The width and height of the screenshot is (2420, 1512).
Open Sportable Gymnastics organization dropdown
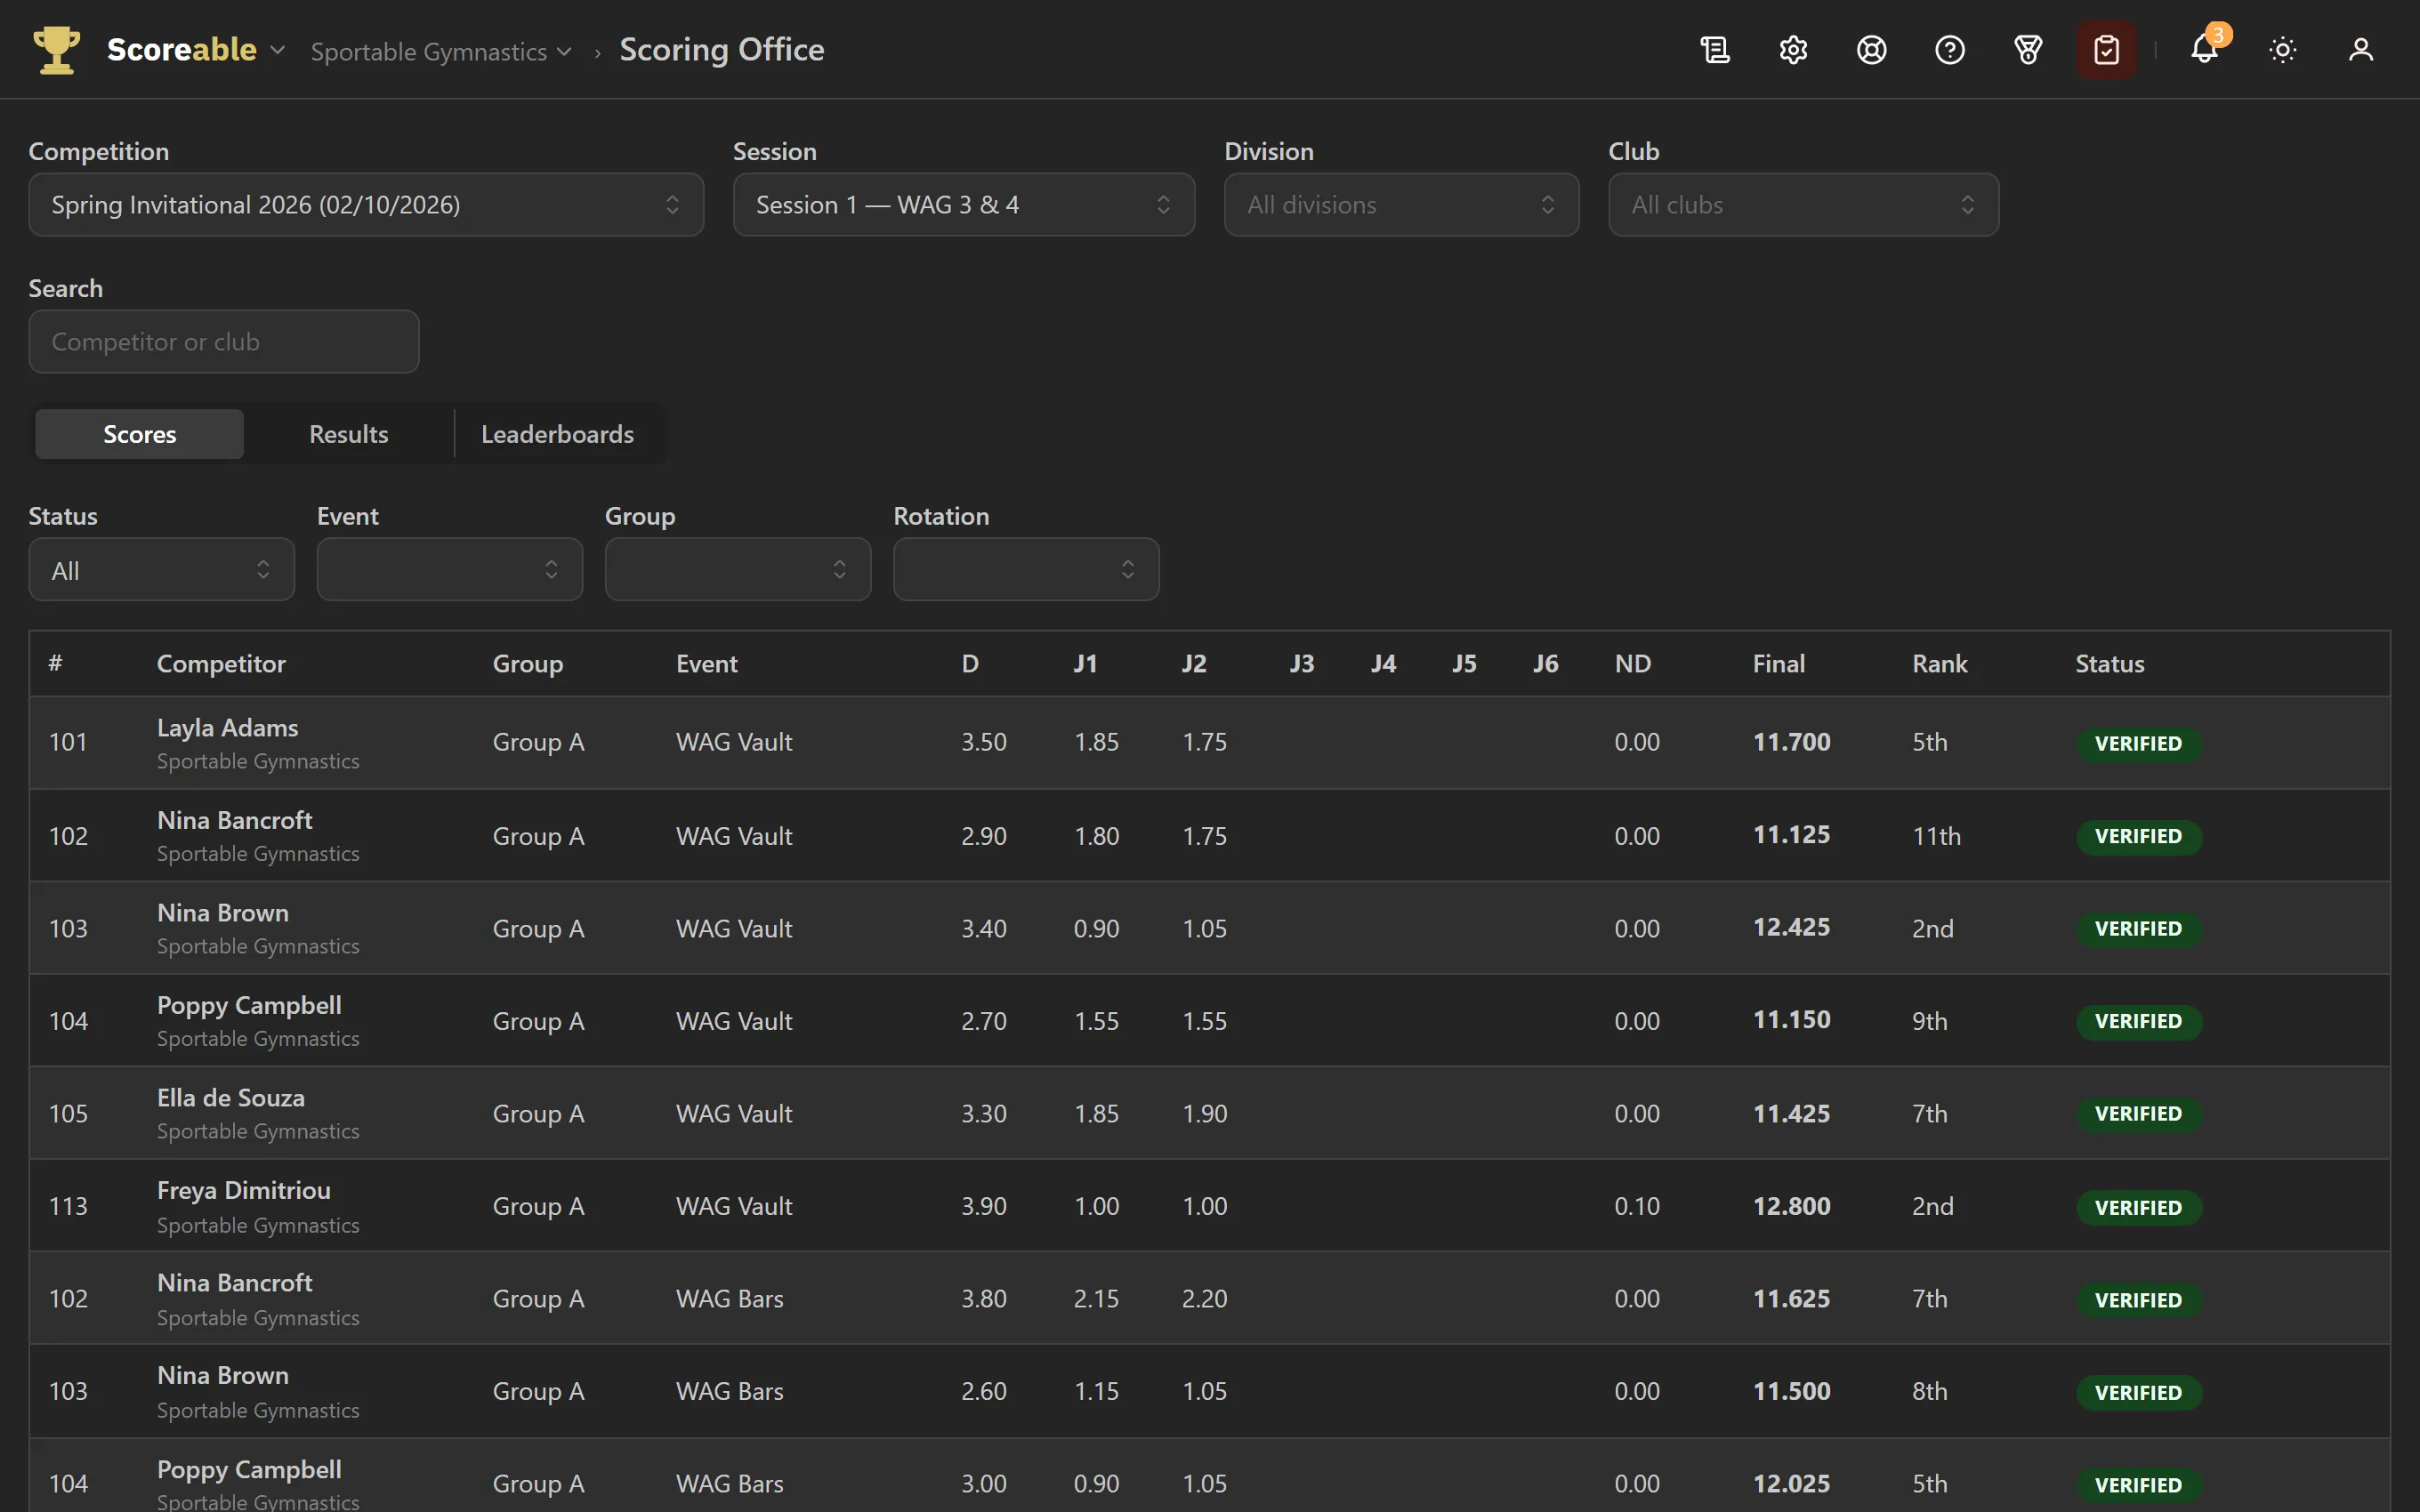tap(441, 51)
